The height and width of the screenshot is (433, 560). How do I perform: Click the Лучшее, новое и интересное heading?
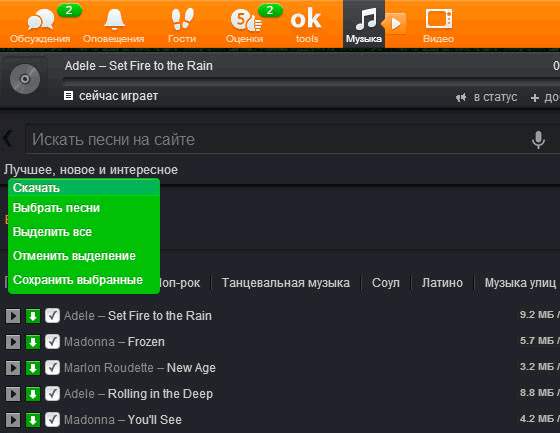coord(91,170)
